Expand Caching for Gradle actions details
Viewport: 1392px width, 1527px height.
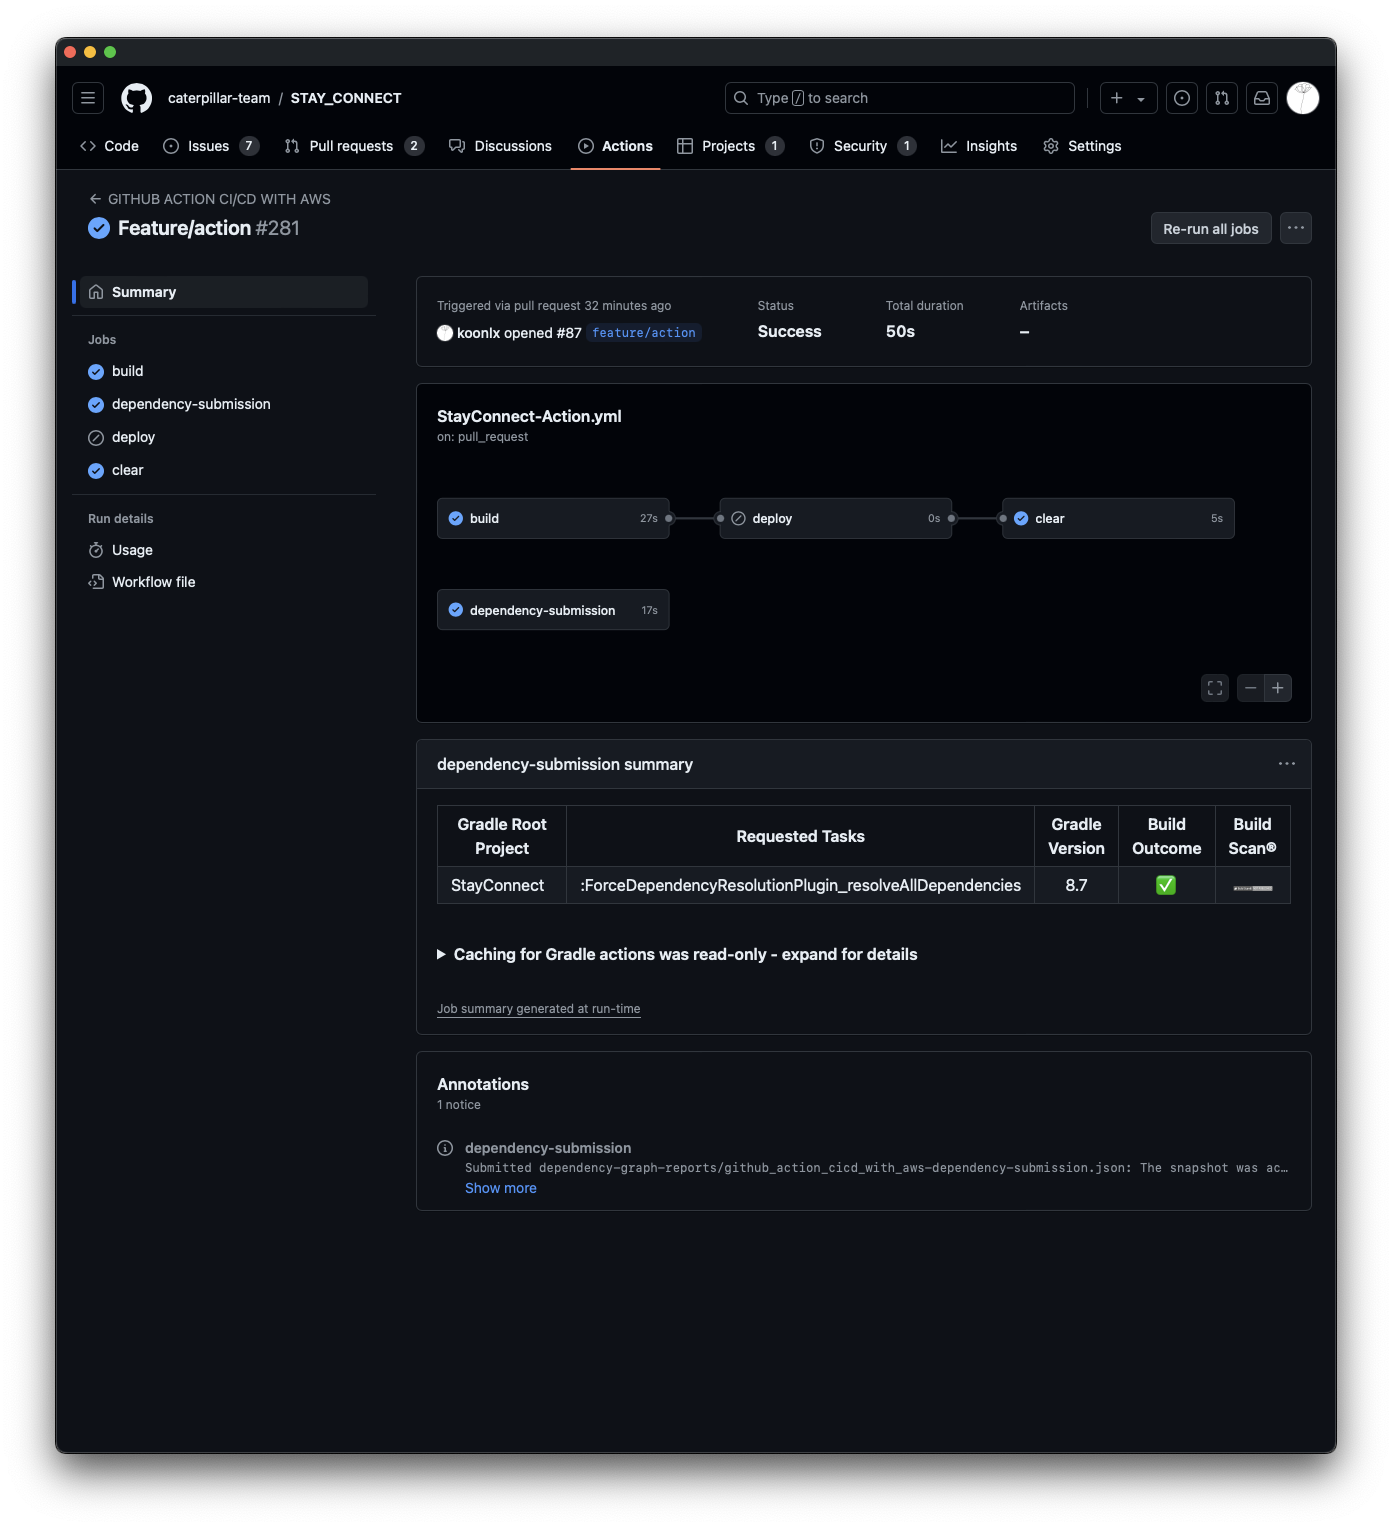pyautogui.click(x=677, y=955)
